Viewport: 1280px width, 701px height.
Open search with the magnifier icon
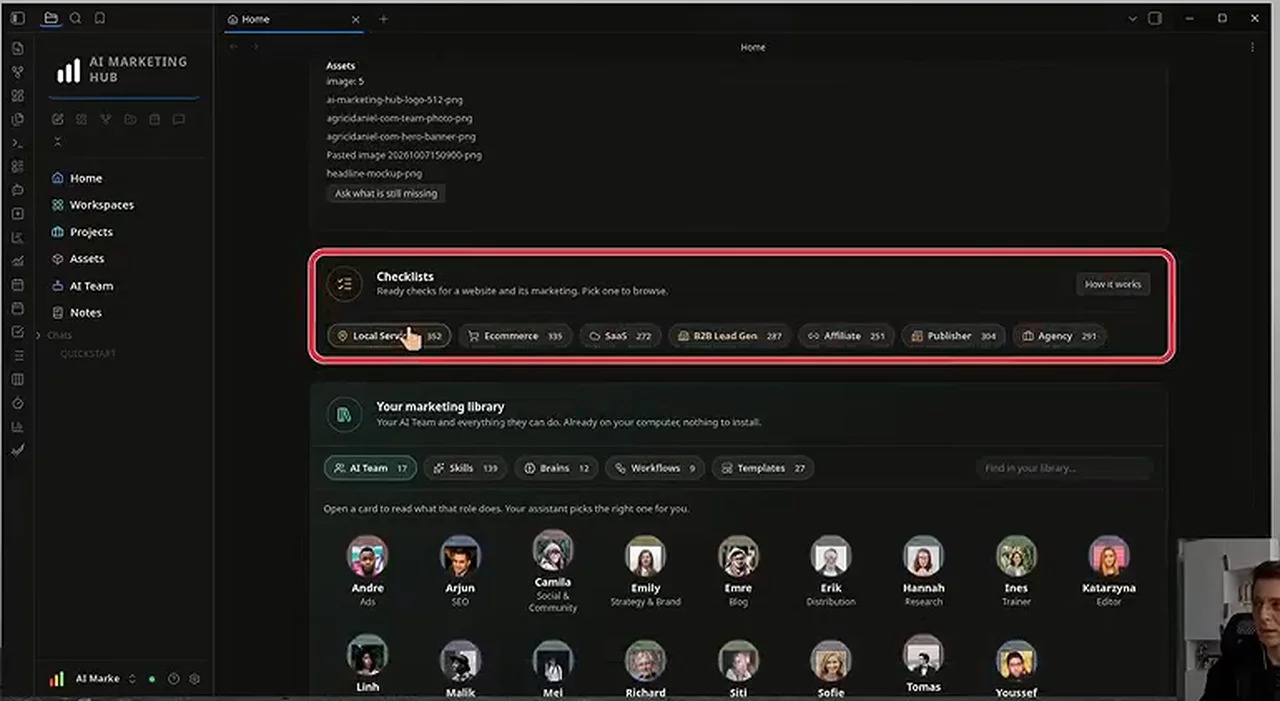click(75, 18)
